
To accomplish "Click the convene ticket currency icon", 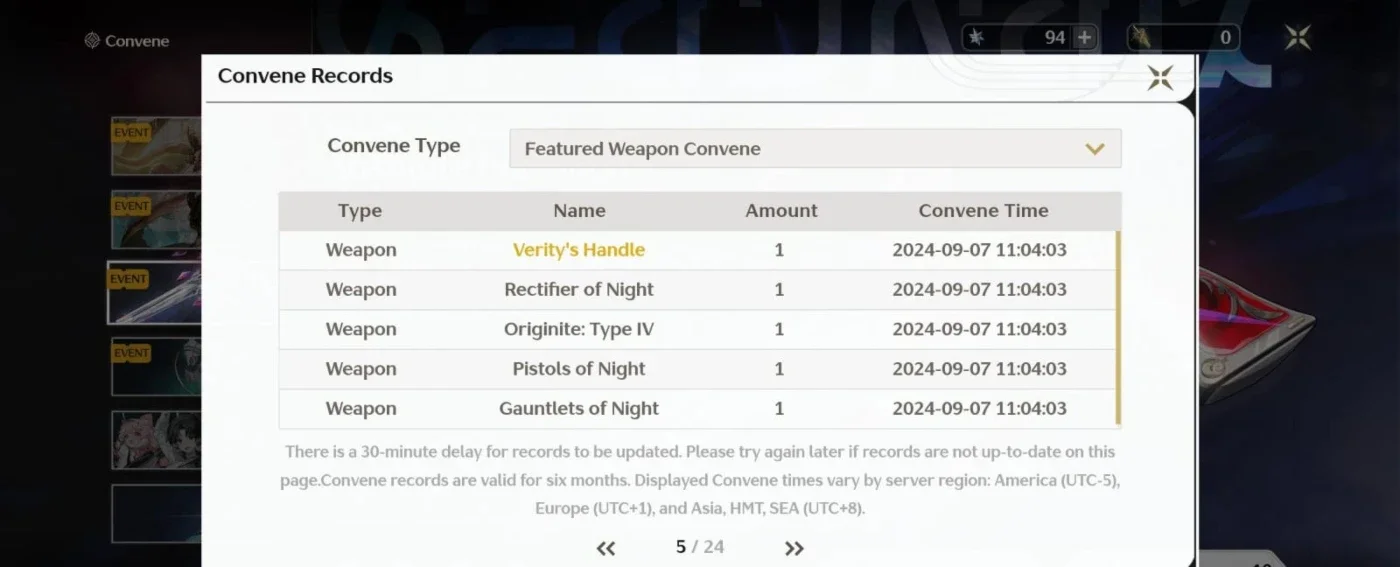I will (x=1142, y=38).
